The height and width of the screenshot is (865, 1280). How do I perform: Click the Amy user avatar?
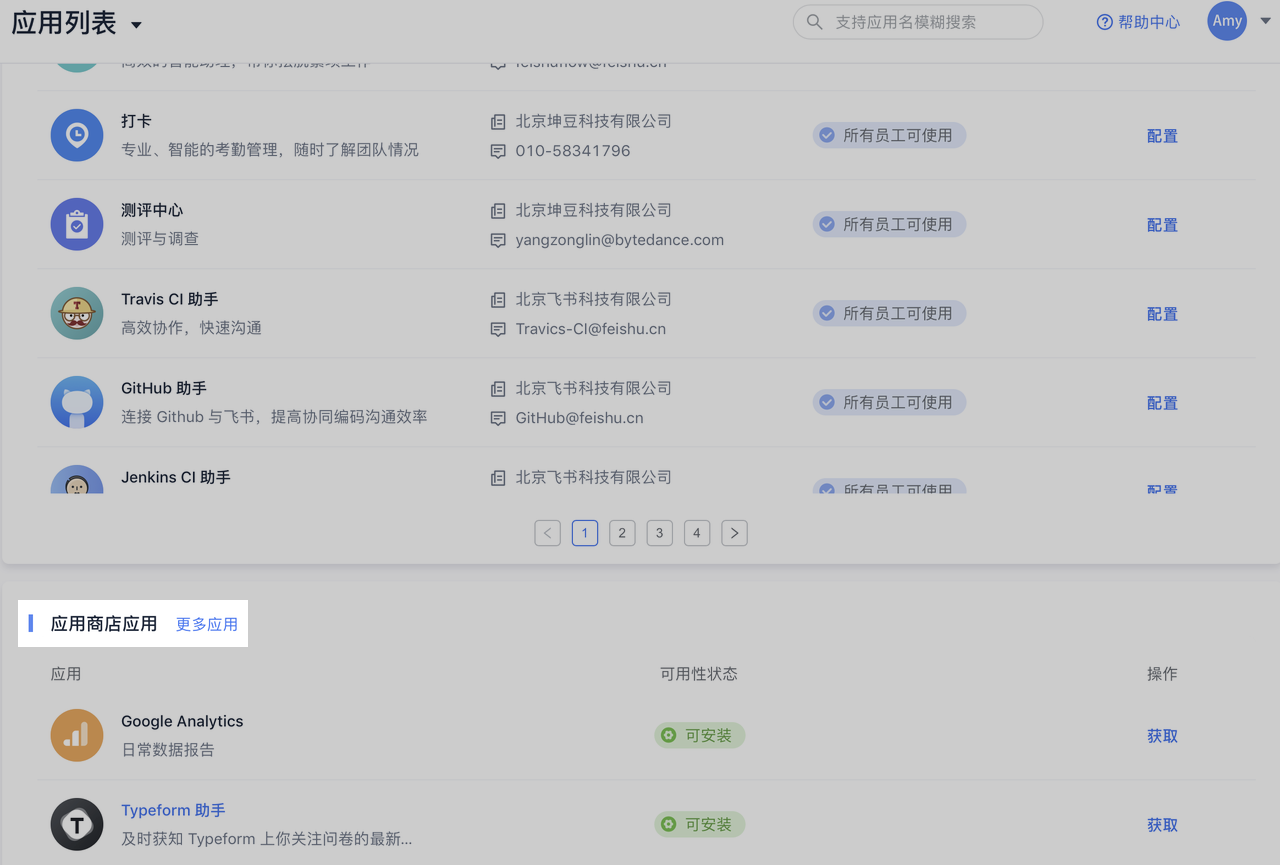click(1227, 21)
